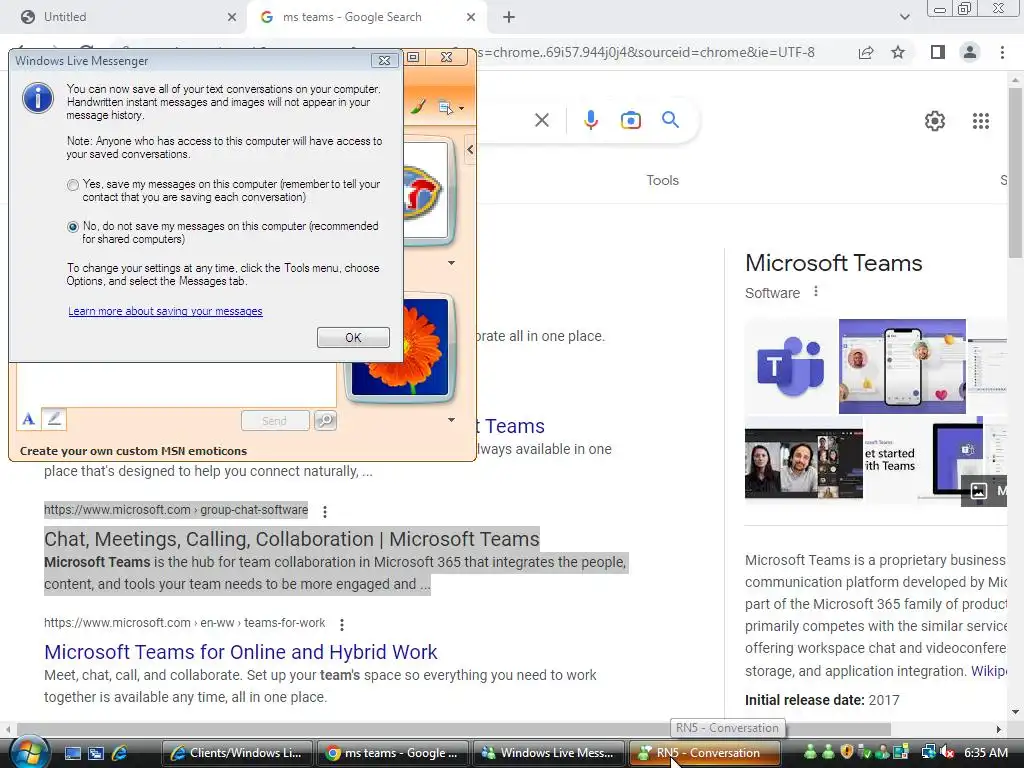Viewport: 1024px width, 768px height.
Task: Switch to the handwriting pen input mode
Action: (54, 419)
